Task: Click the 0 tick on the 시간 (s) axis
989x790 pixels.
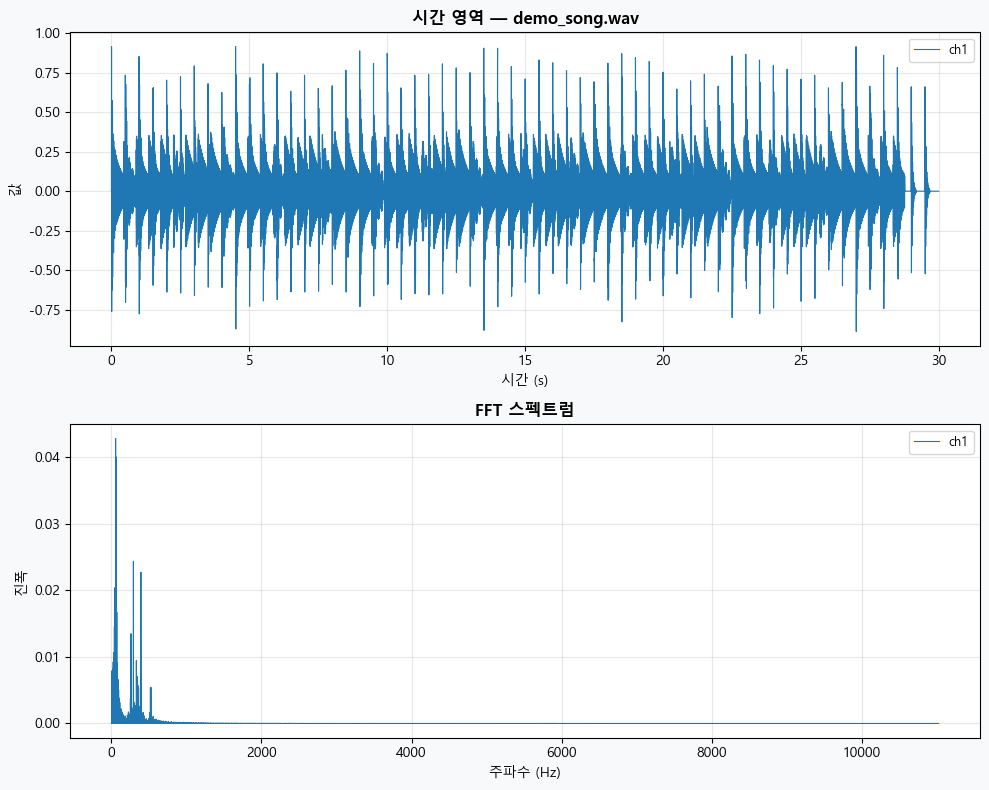Action: point(112,360)
